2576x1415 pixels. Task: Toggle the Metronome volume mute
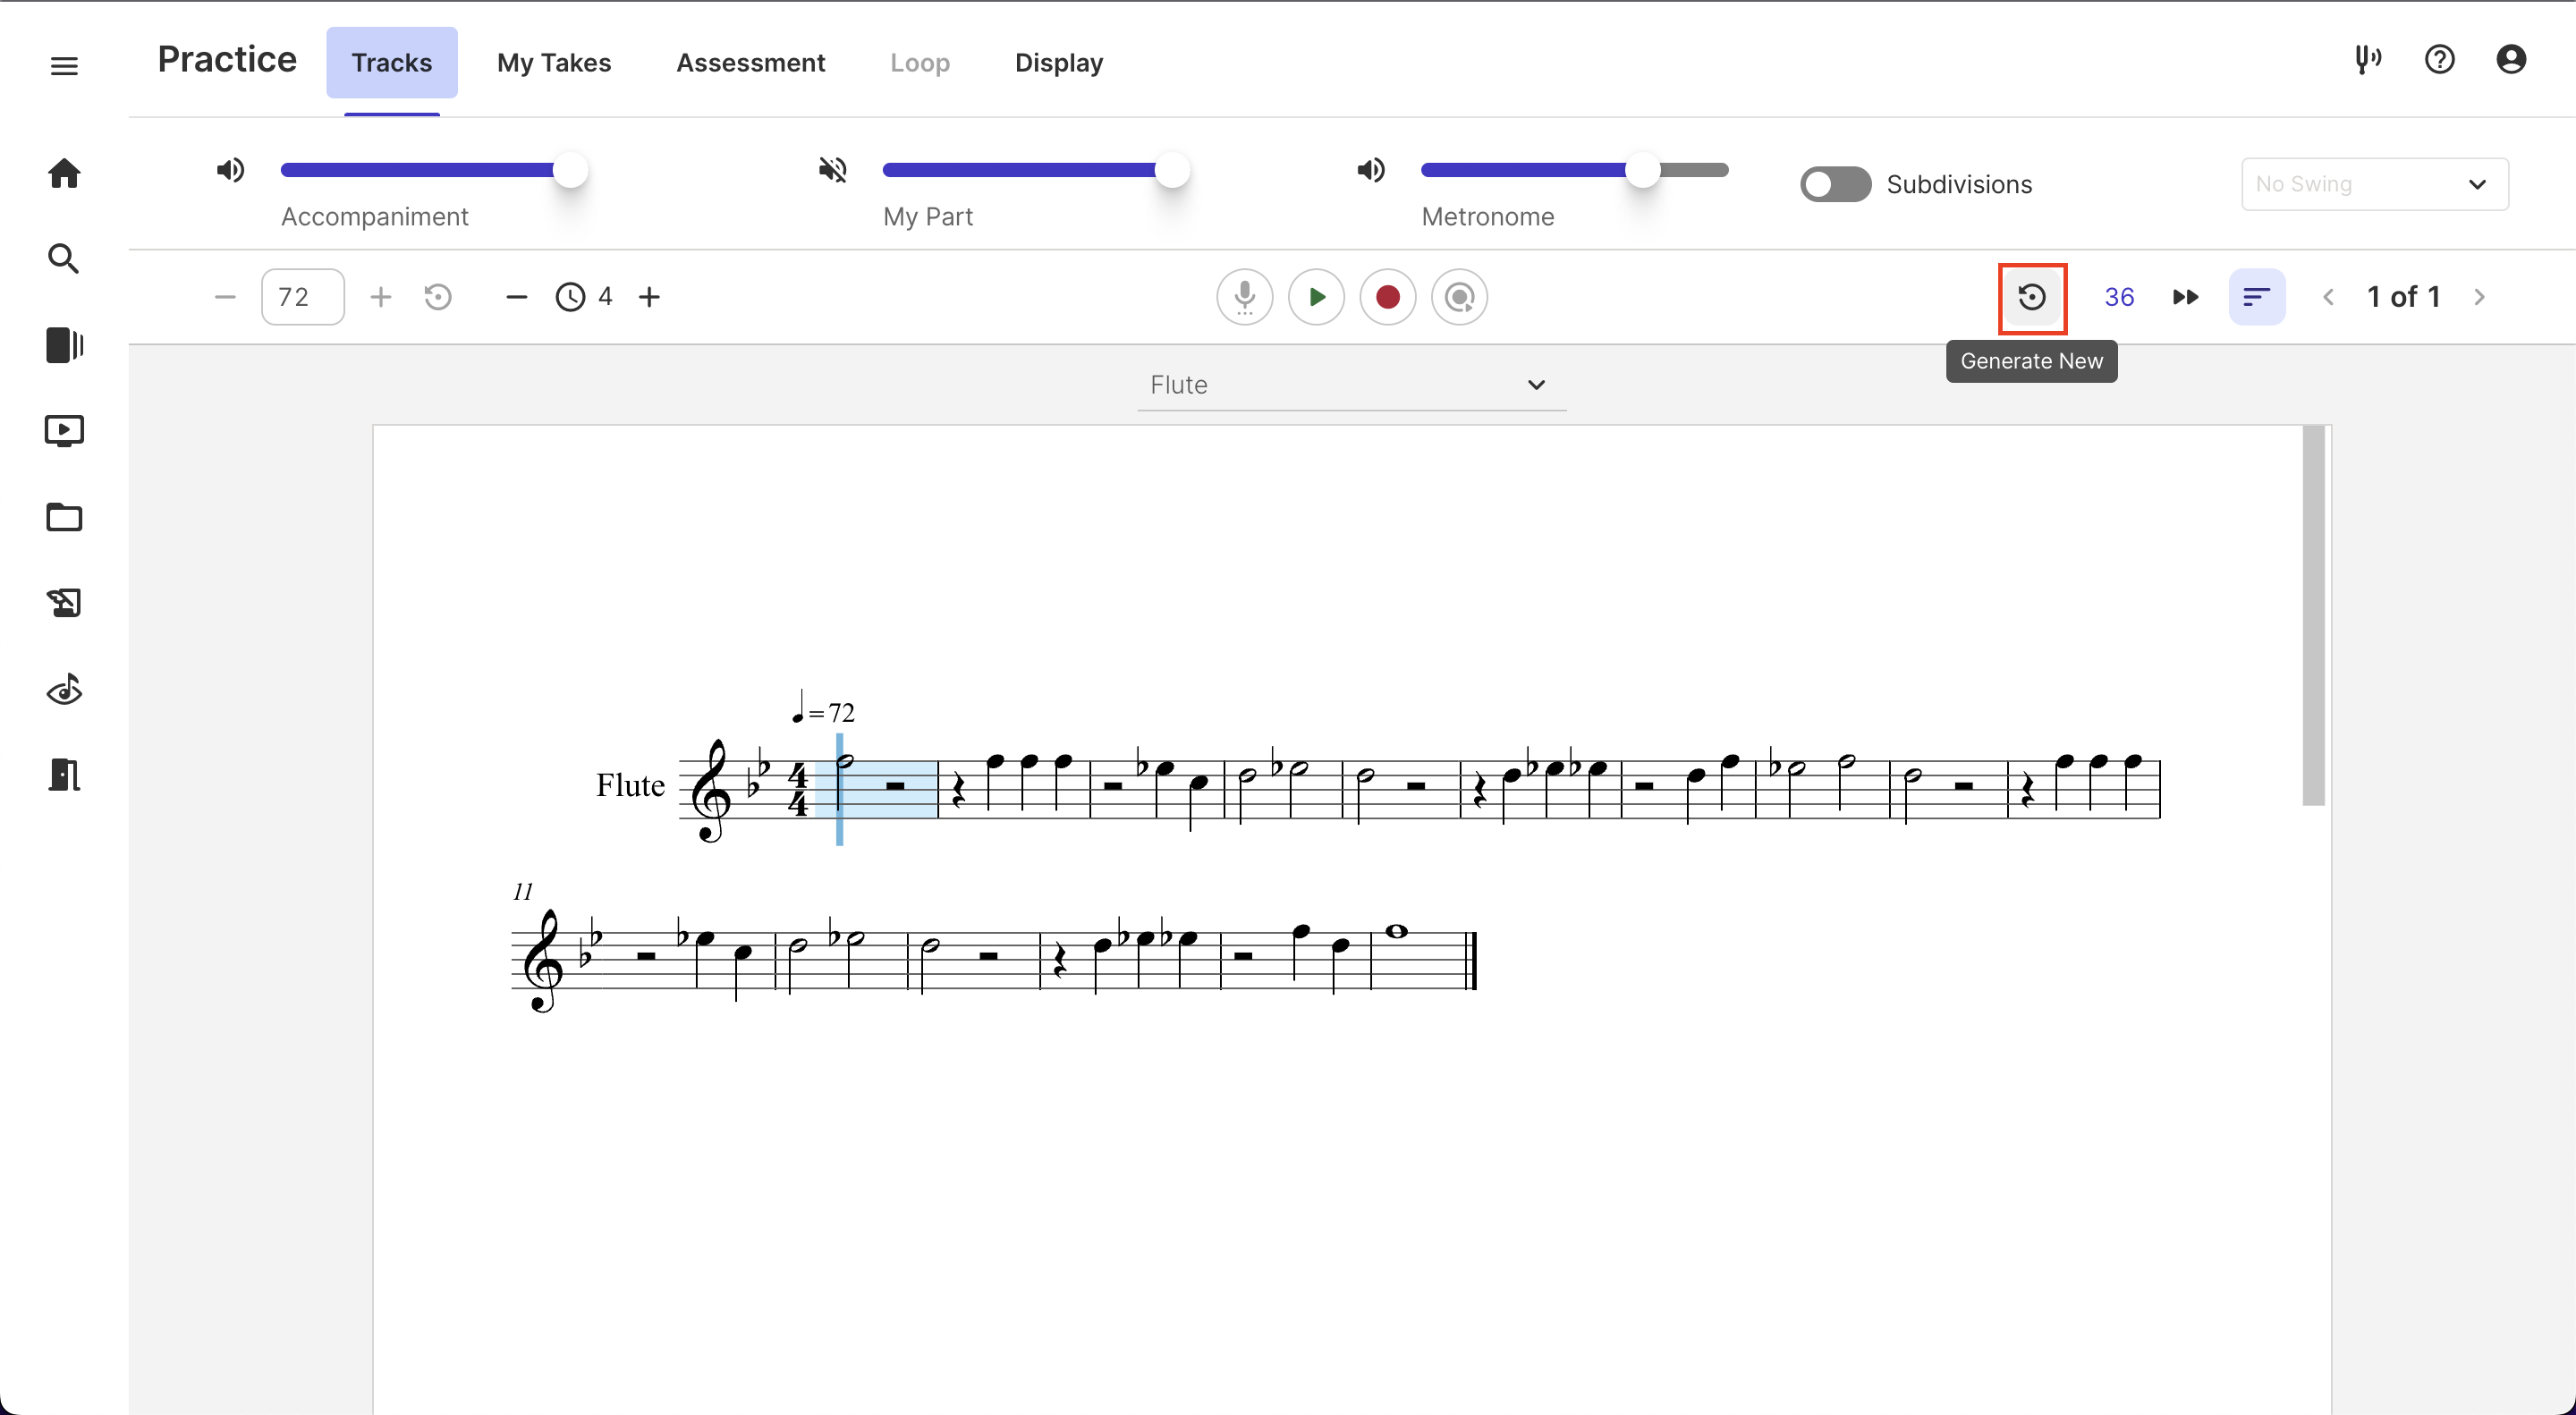pyautogui.click(x=1369, y=169)
